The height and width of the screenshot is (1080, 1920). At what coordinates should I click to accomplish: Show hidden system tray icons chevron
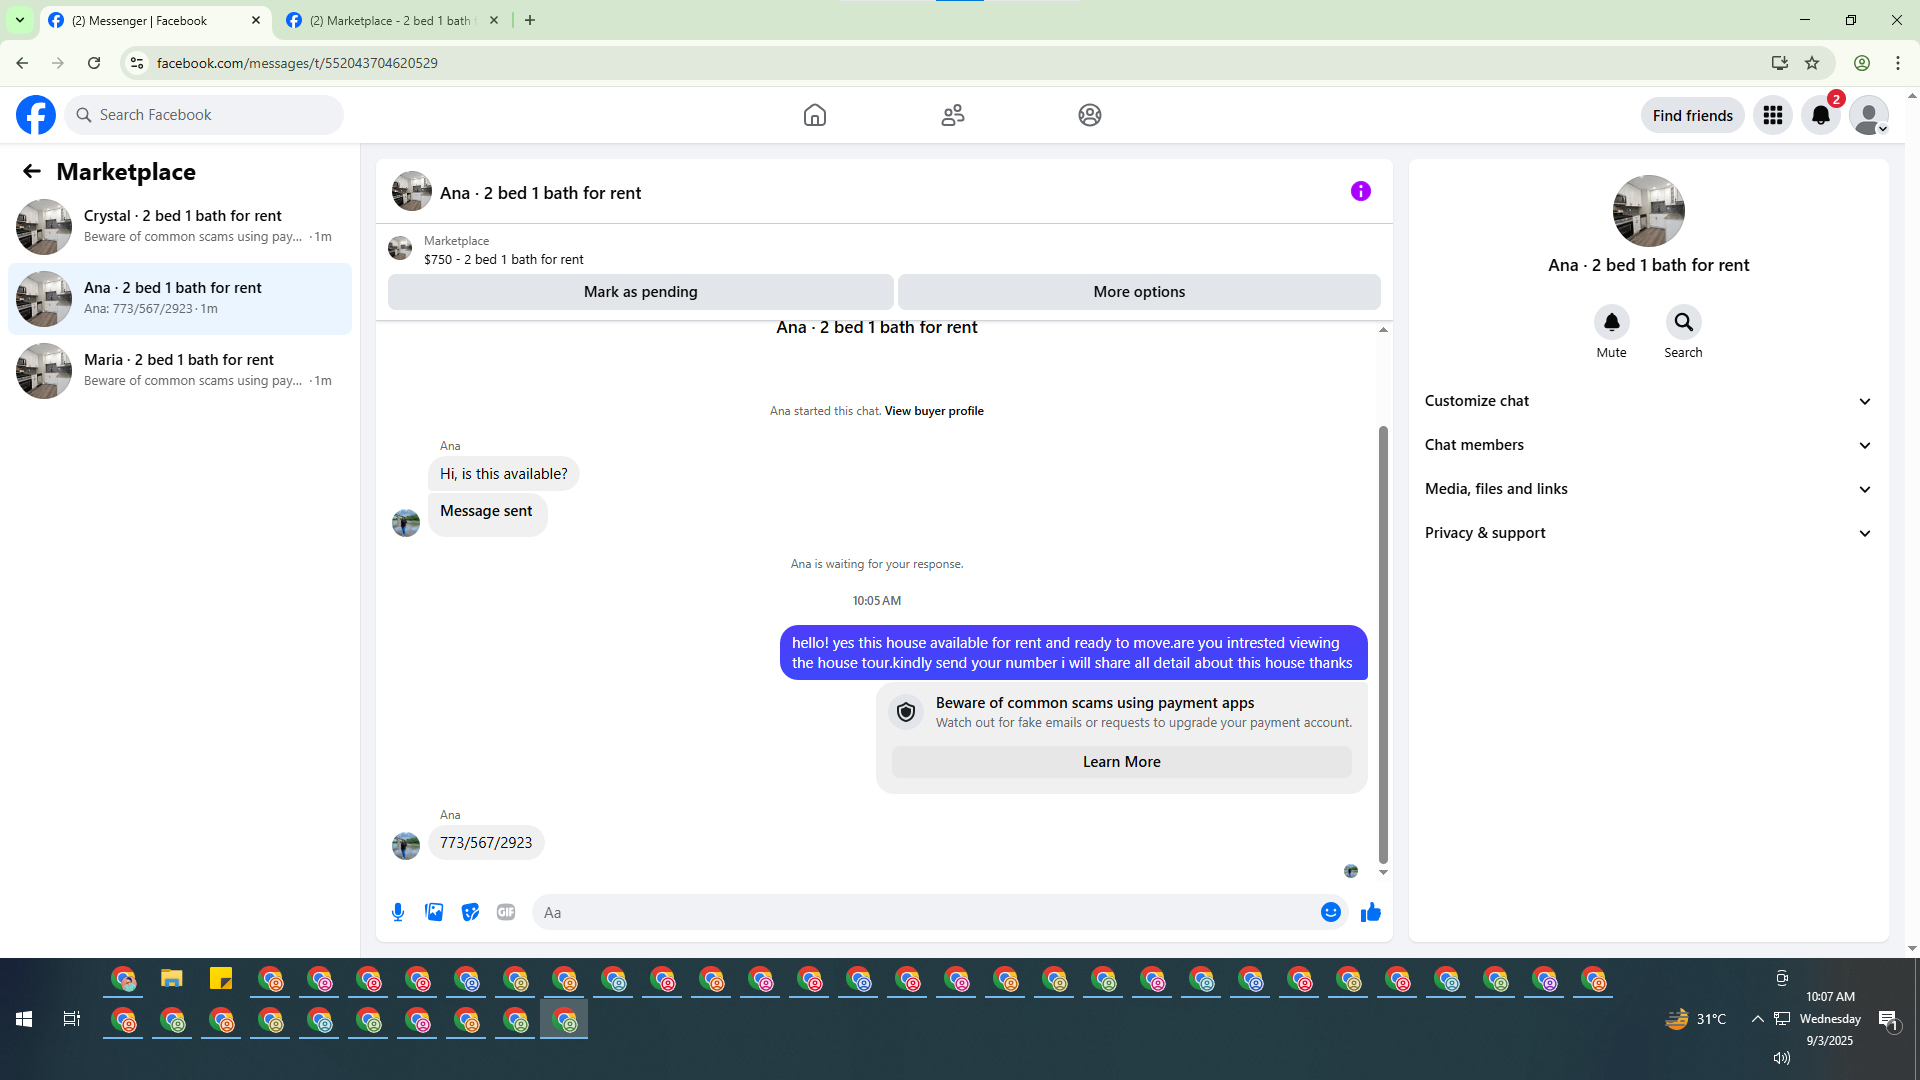[1757, 1019]
